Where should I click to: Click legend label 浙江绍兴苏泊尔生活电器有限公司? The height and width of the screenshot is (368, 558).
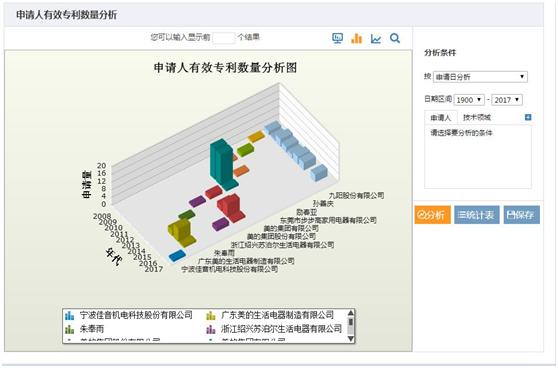[x=281, y=329]
